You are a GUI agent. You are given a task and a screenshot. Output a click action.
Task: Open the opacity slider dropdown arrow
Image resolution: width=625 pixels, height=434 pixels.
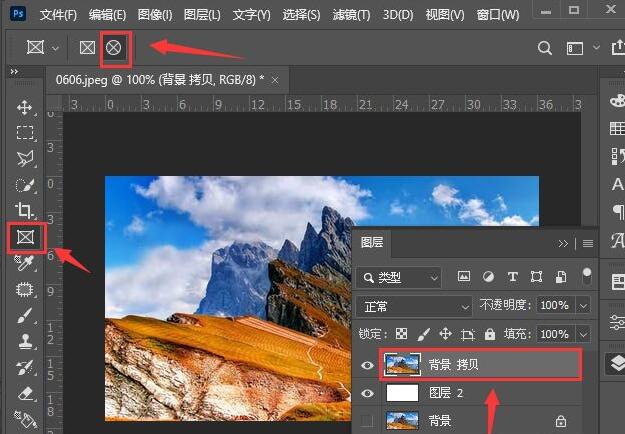coord(584,306)
